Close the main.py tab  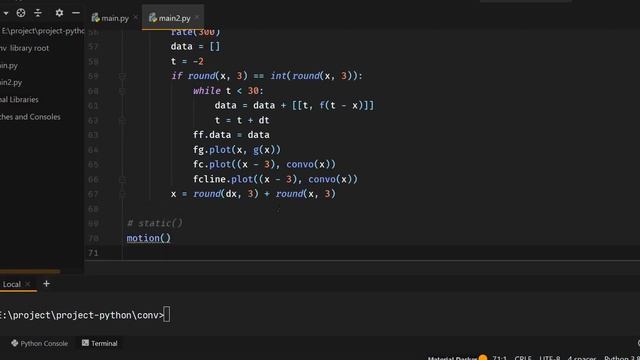(136, 18)
